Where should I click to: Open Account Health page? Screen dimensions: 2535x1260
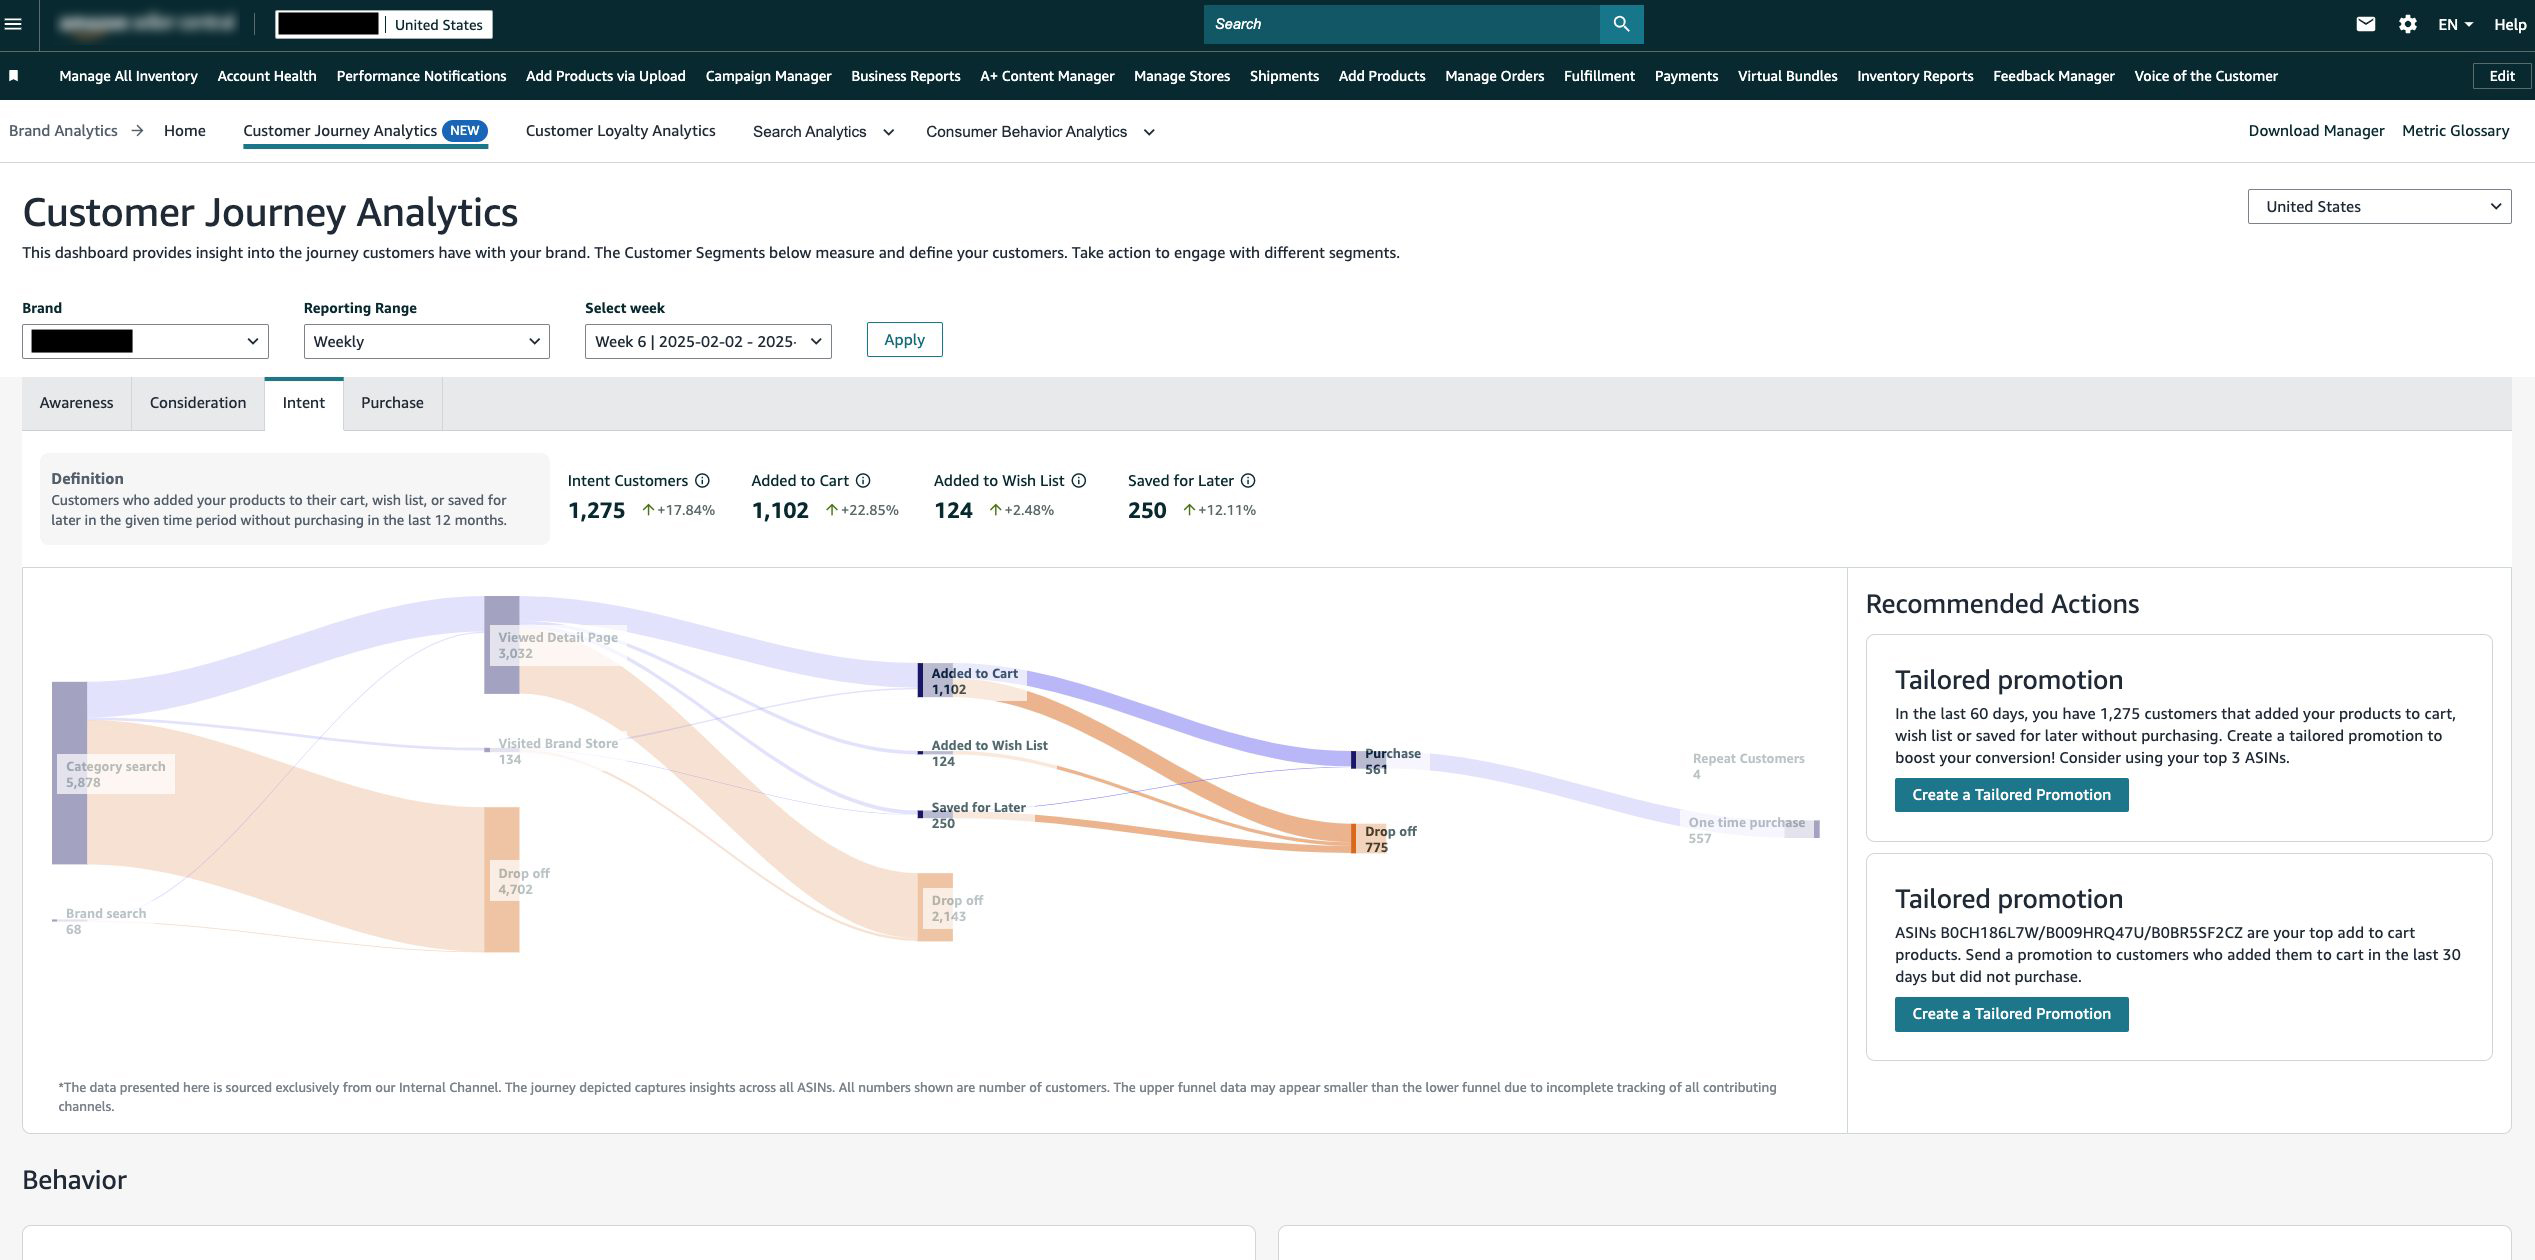coord(267,76)
